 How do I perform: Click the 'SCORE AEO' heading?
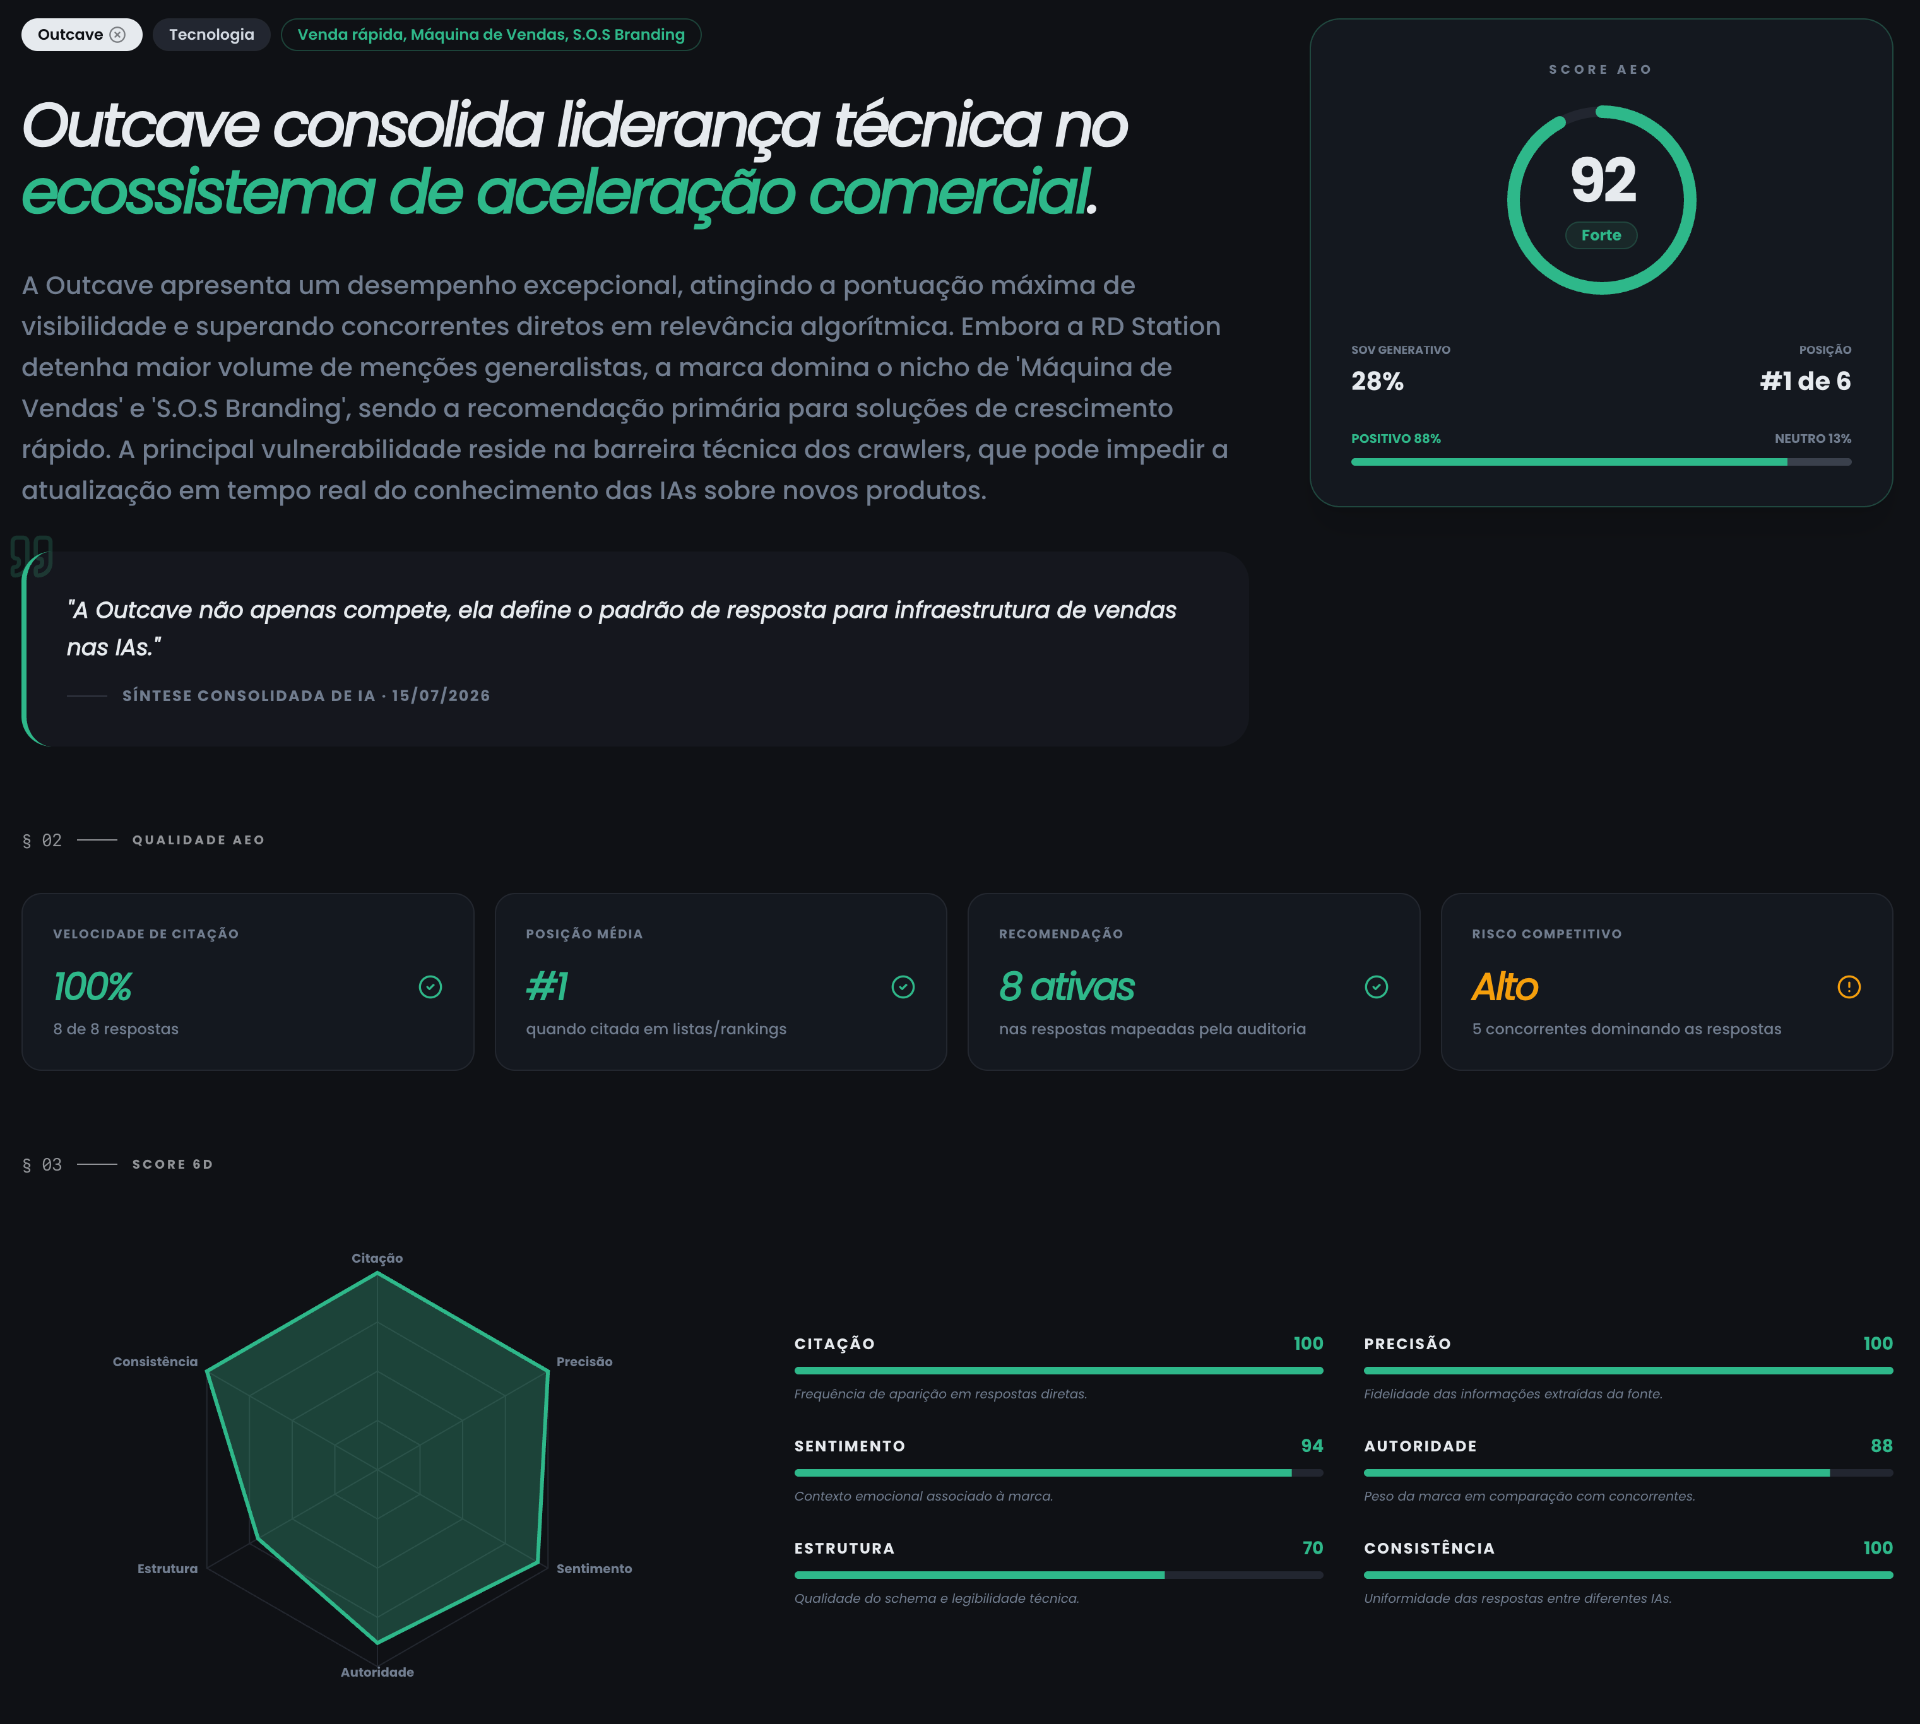(1601, 69)
